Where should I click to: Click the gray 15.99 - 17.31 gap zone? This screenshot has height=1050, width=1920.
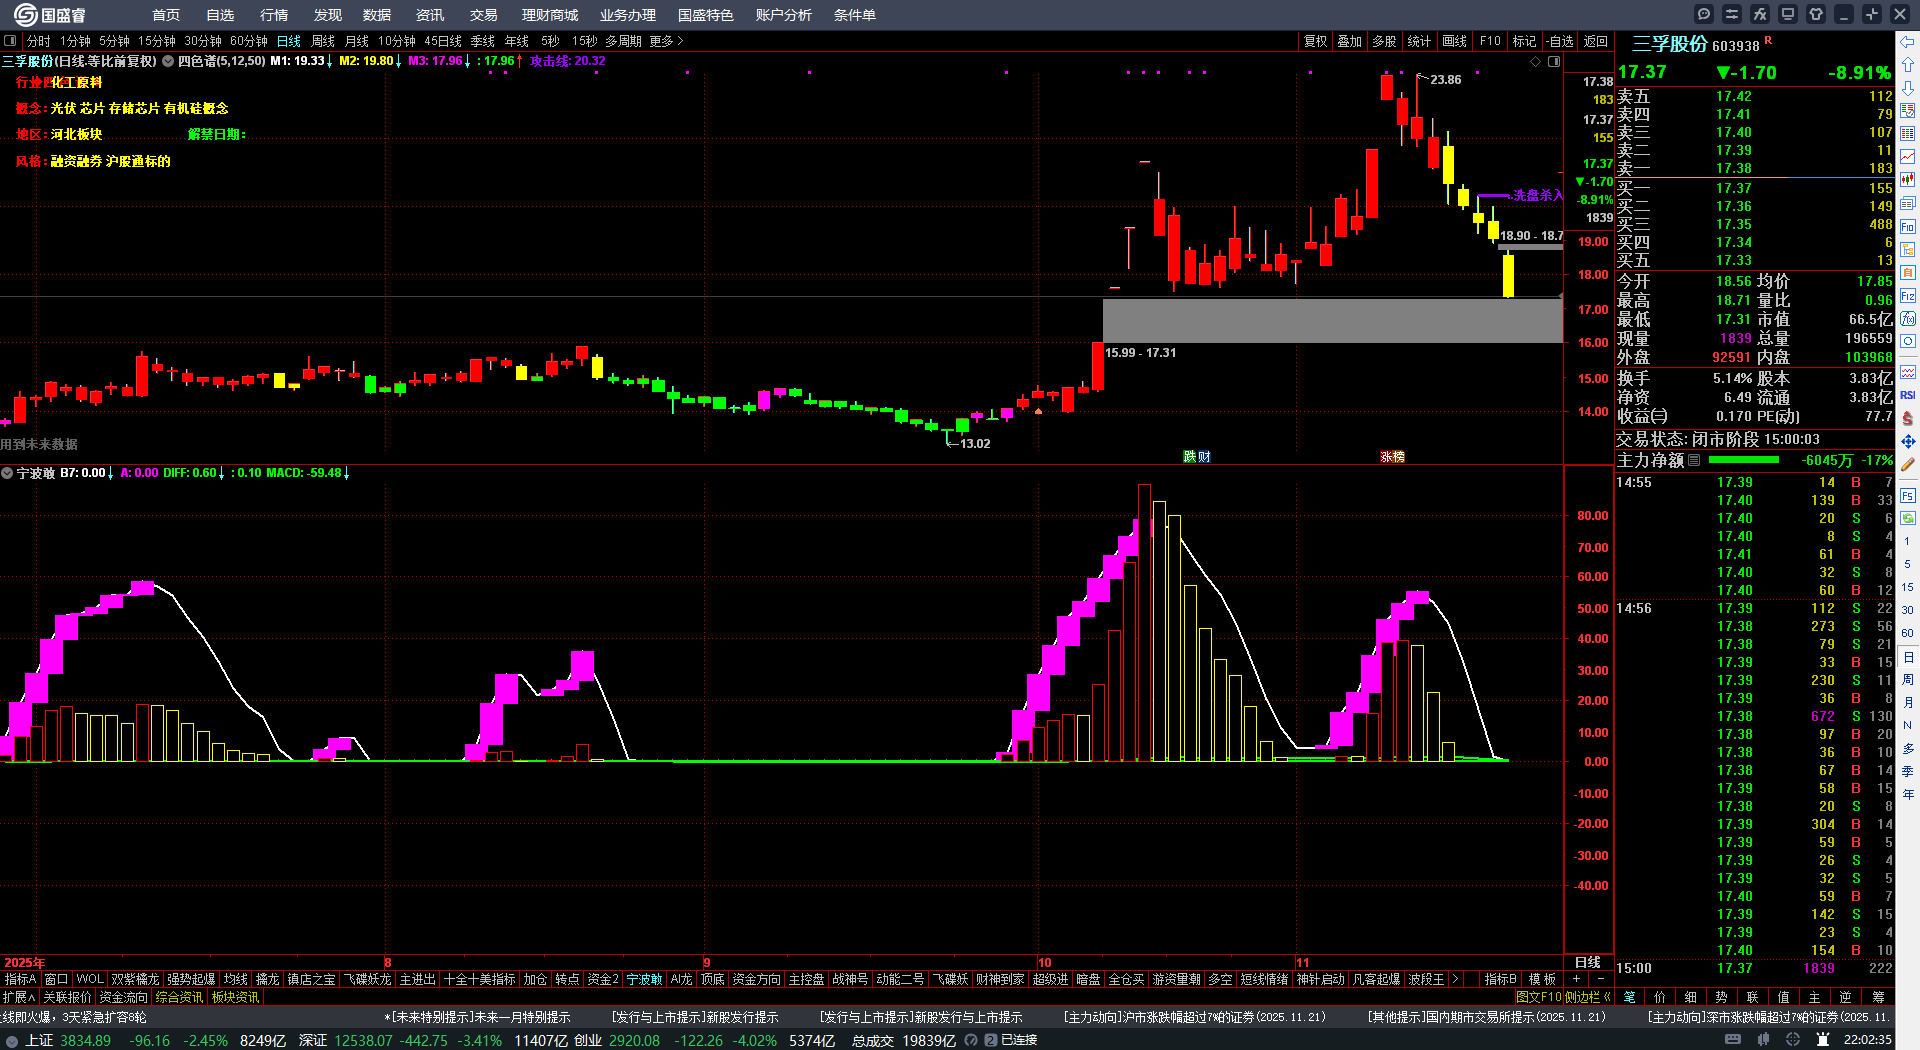pyautogui.click(x=1332, y=320)
